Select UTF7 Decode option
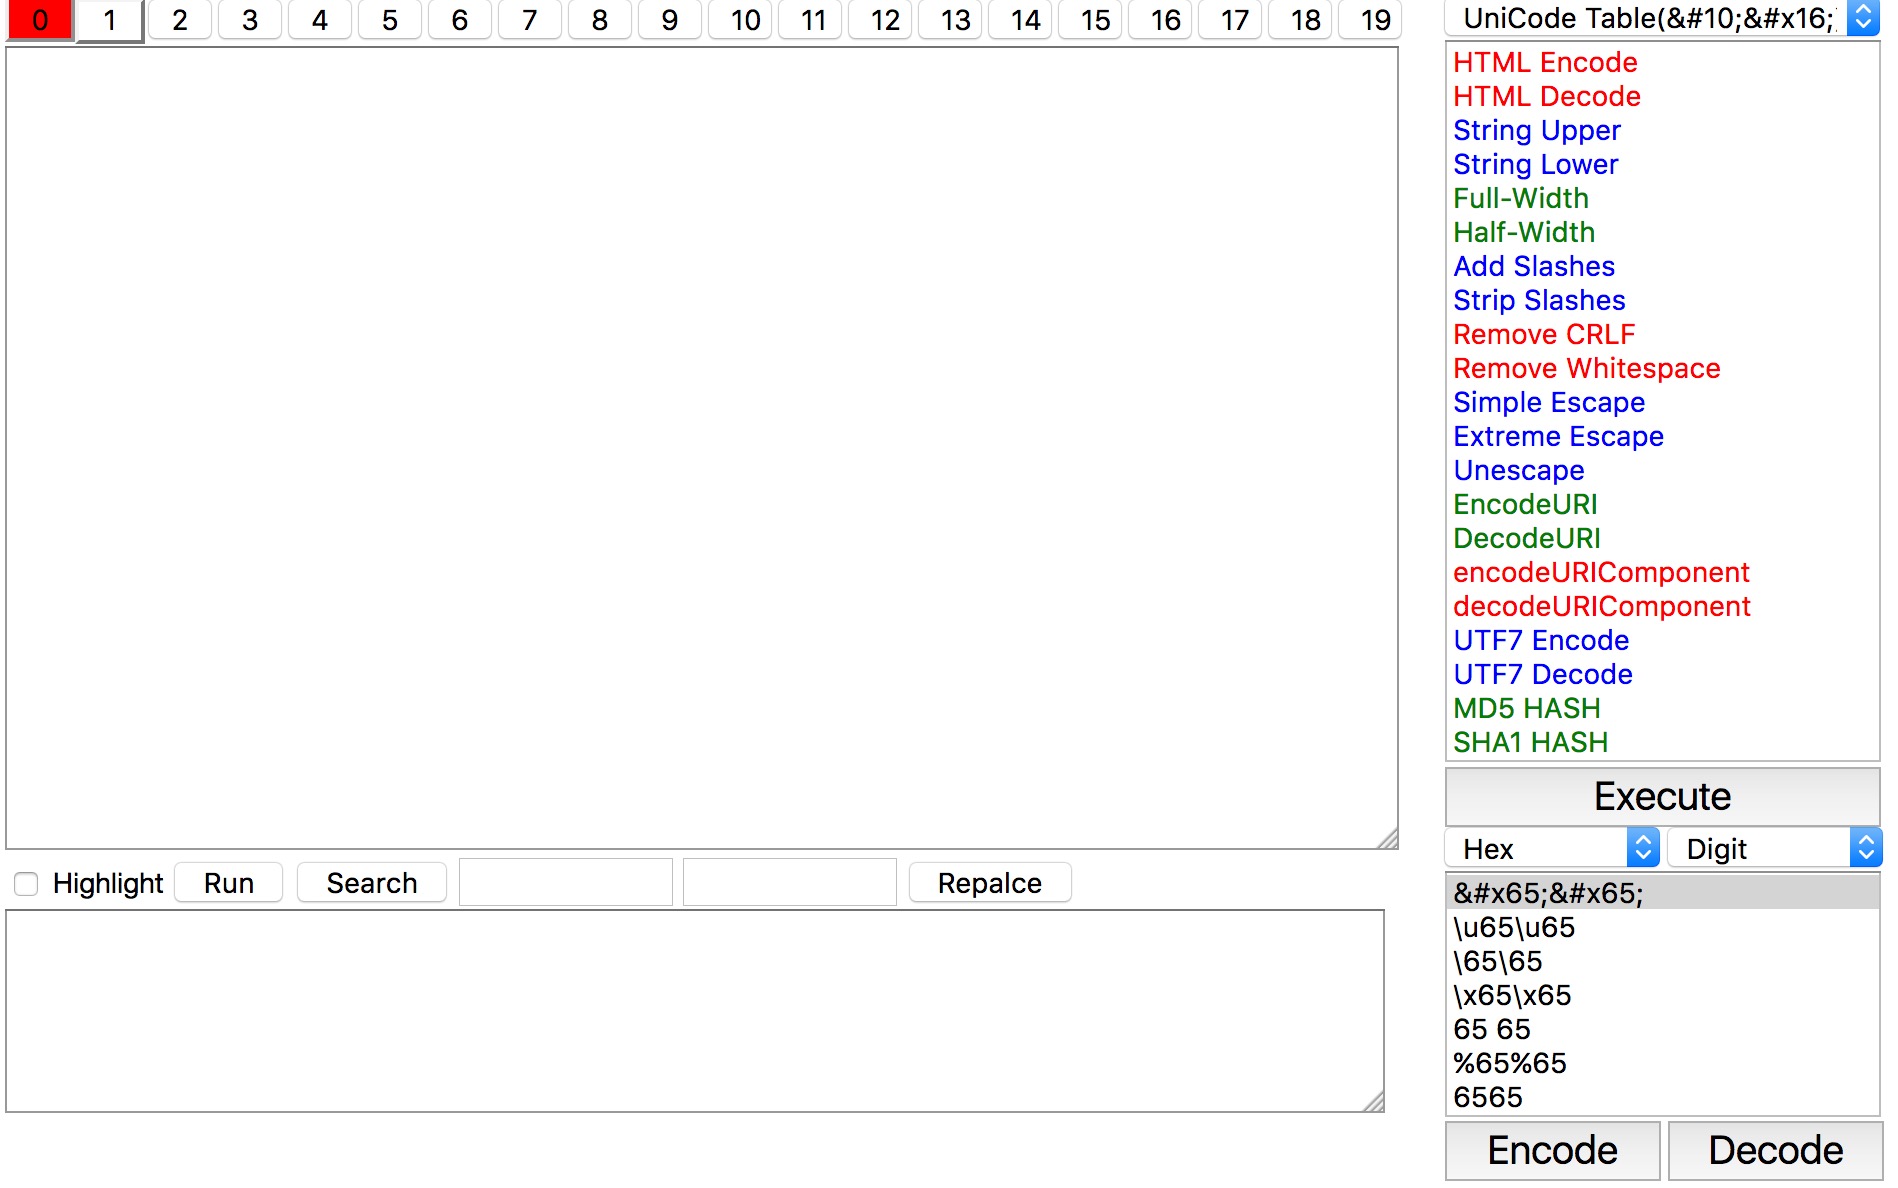Image resolution: width=1898 pixels, height=1188 pixels. click(x=1662, y=674)
